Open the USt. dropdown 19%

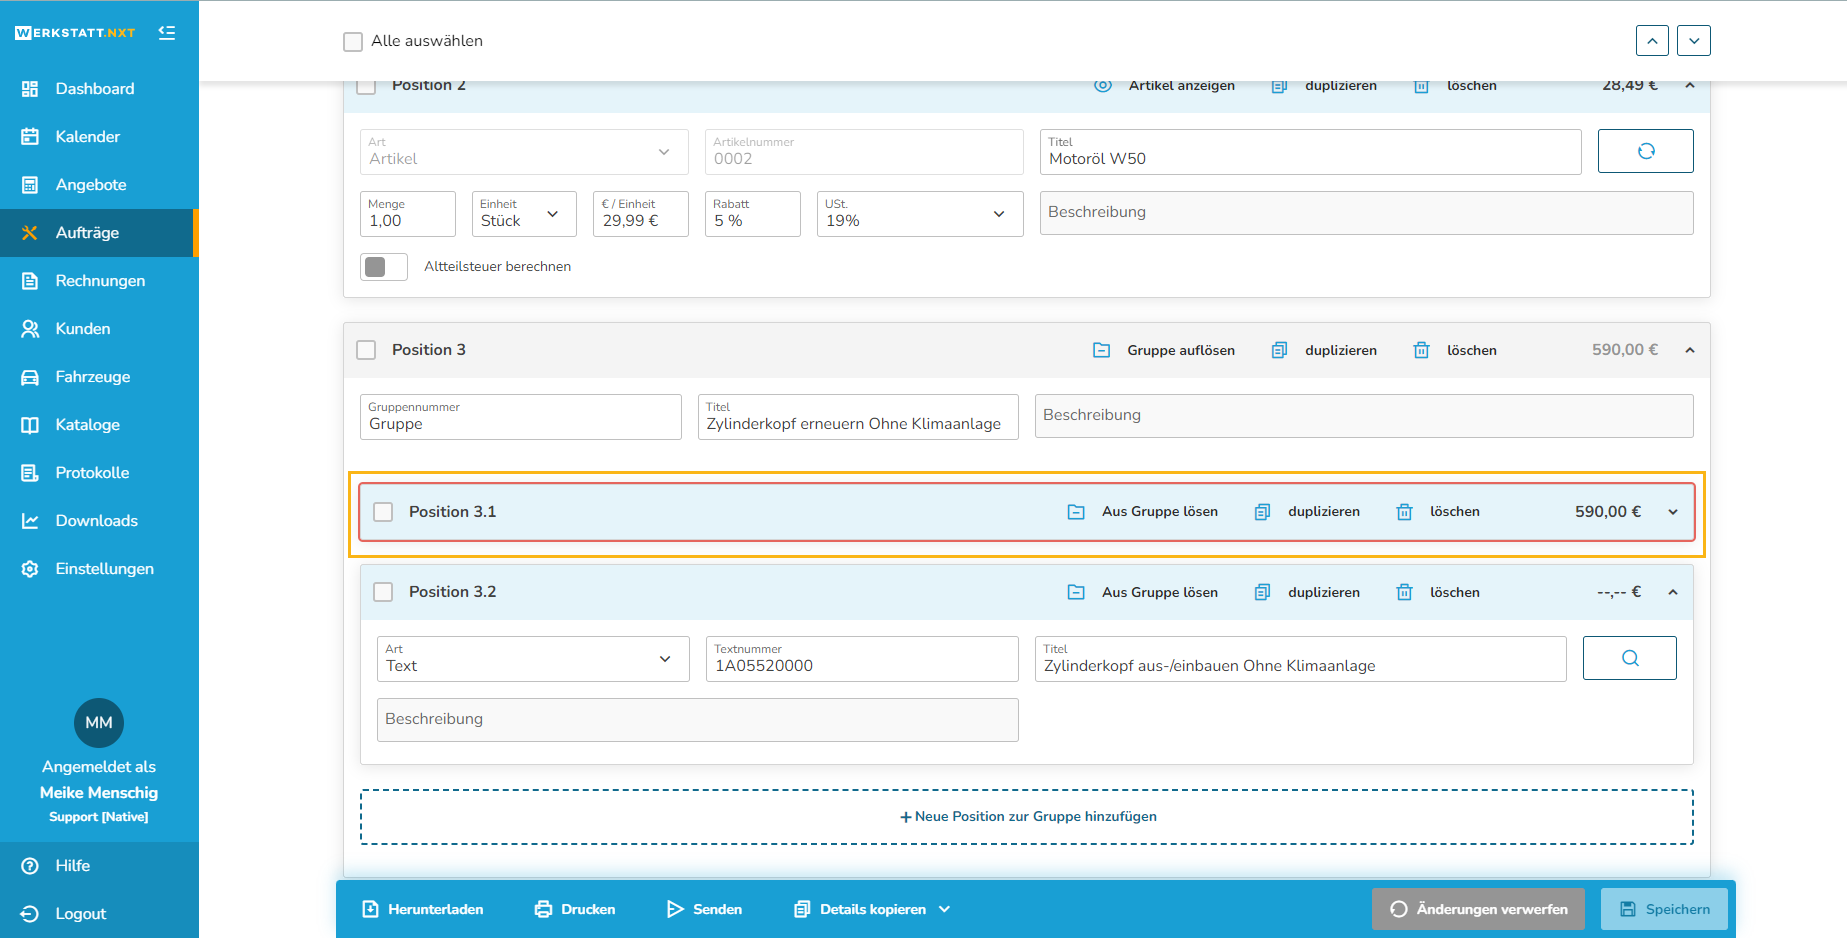920,214
